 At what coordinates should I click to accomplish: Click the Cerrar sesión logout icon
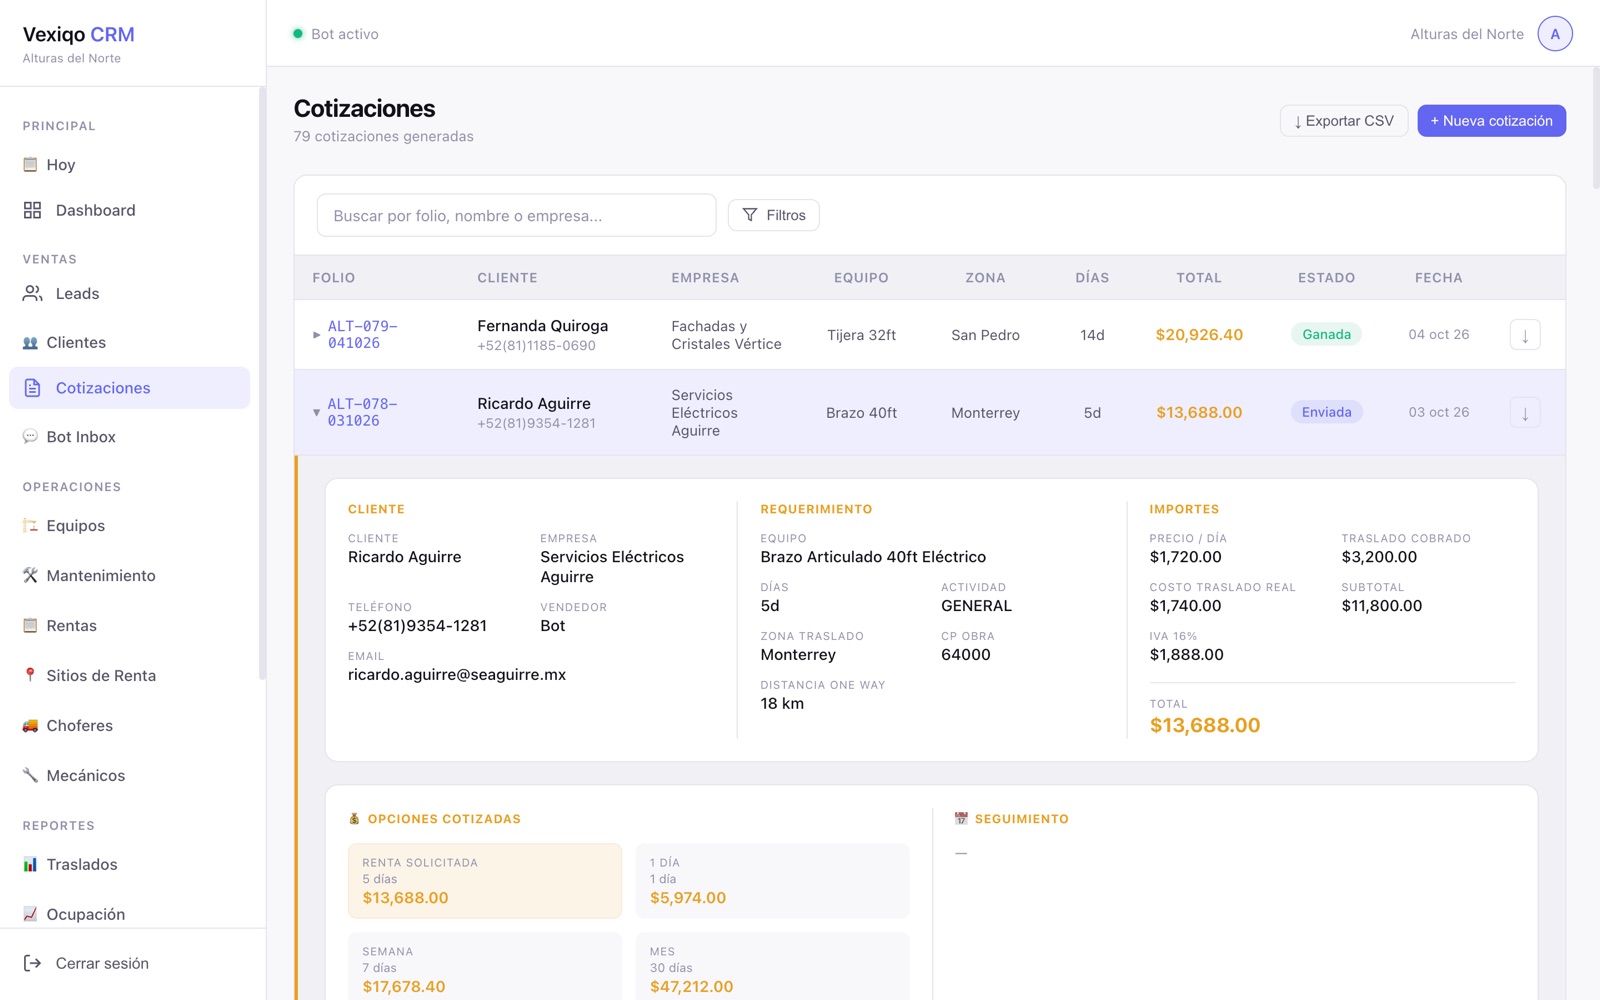[x=32, y=963]
